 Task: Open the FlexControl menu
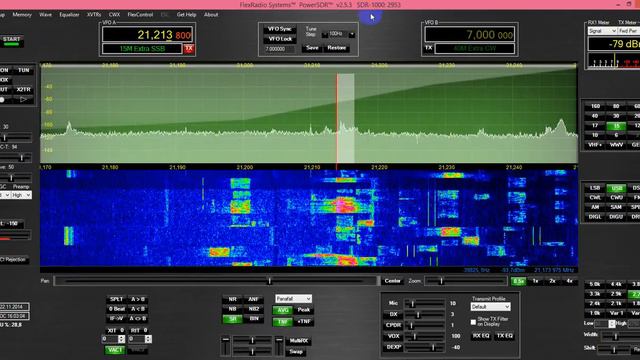click(x=140, y=15)
